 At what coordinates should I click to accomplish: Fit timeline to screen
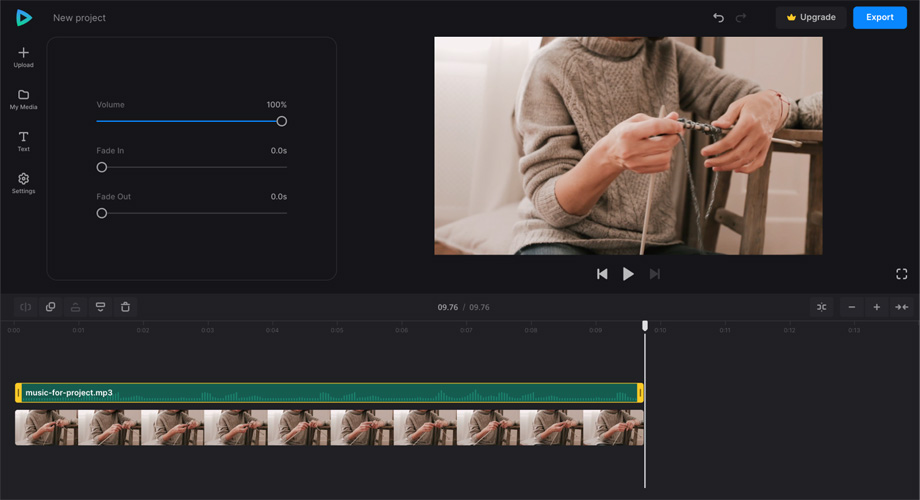[902, 307]
